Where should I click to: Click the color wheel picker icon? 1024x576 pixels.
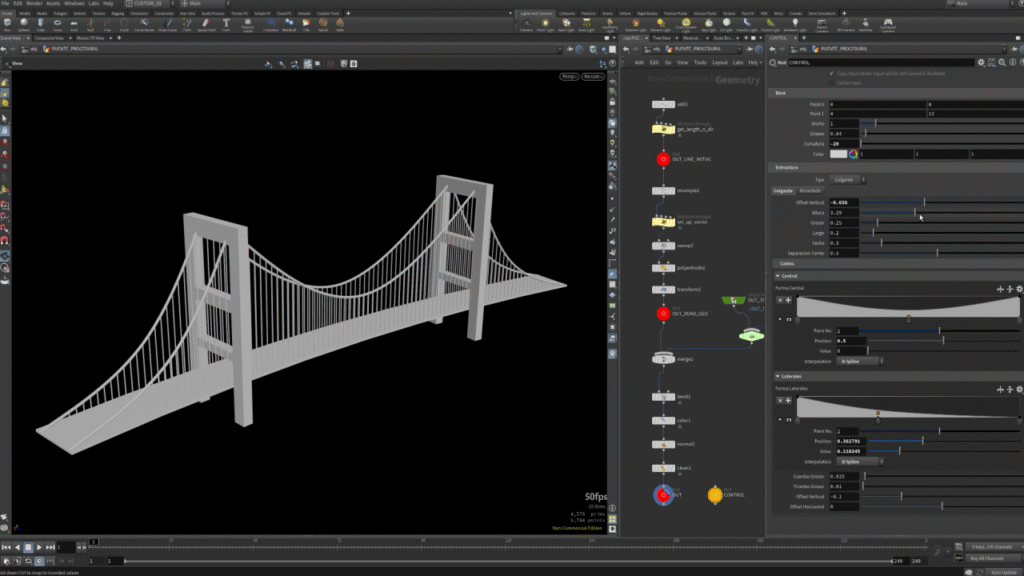coord(853,154)
